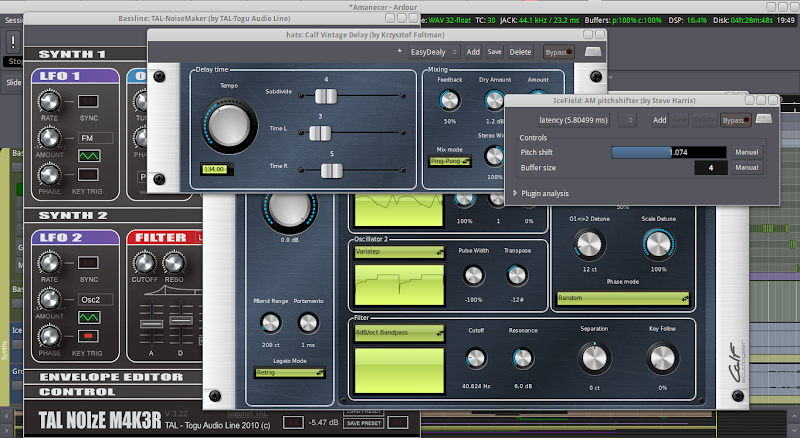Click the large Tempo knob in Vintage Delay
This screenshot has height=438, width=800.
230,125
